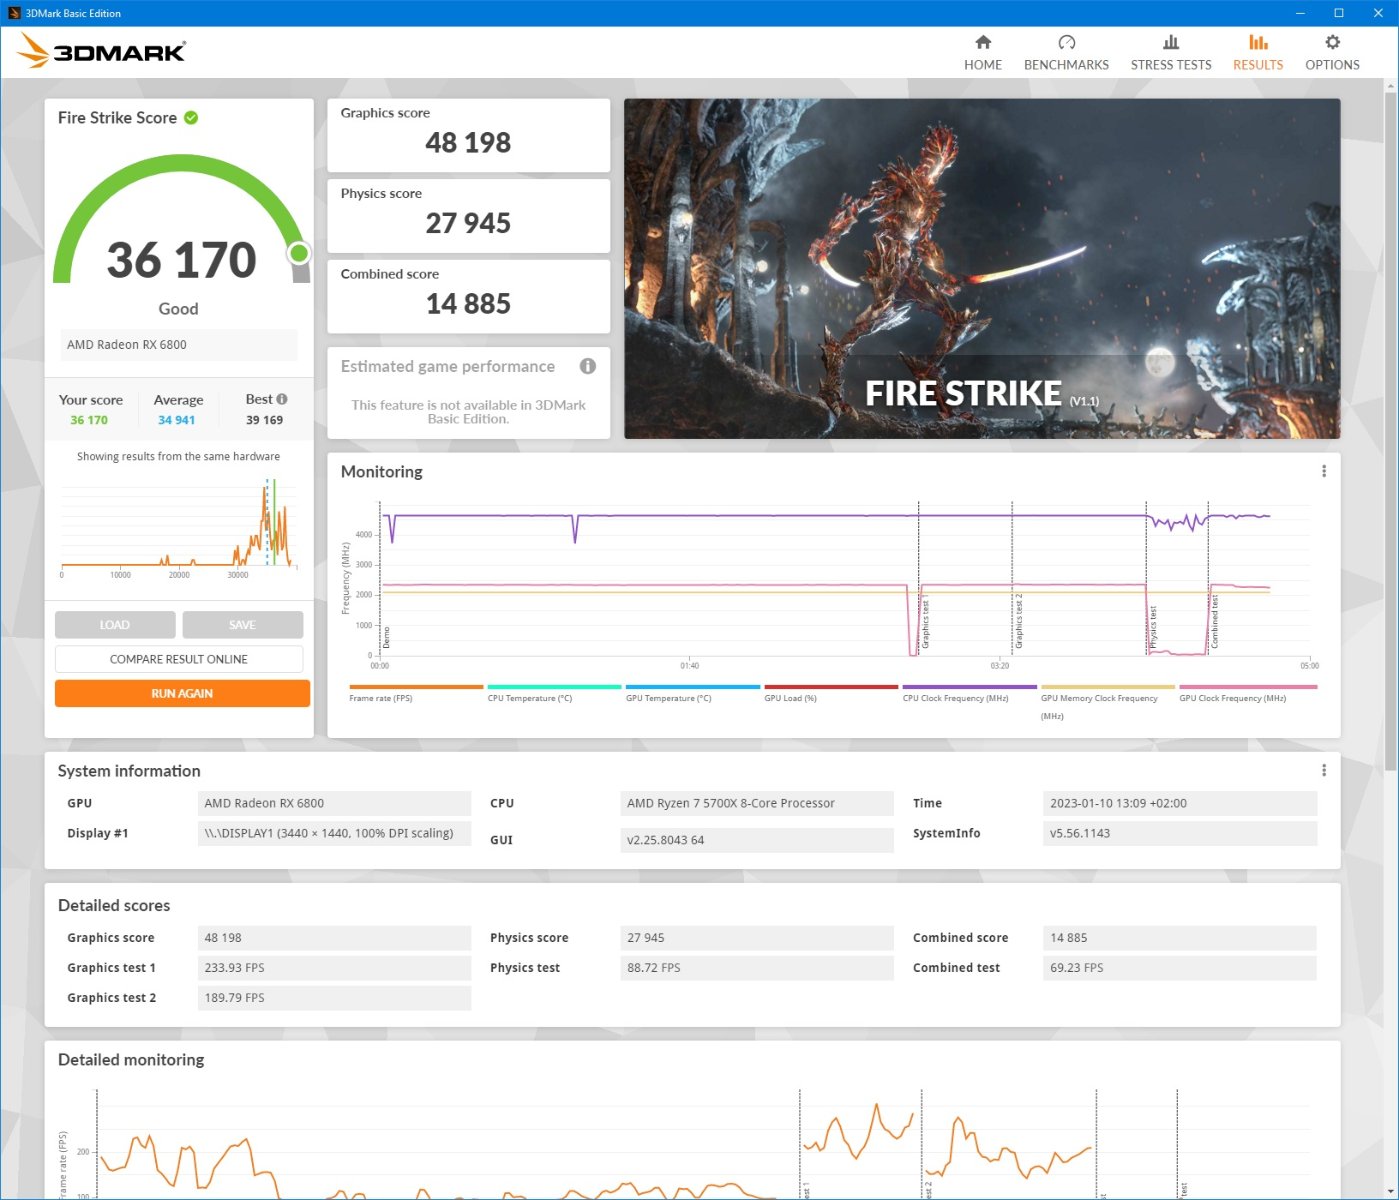This screenshot has height=1200, width=1399.
Task: Click the 3DMark title bar app icon
Action: pos(14,13)
